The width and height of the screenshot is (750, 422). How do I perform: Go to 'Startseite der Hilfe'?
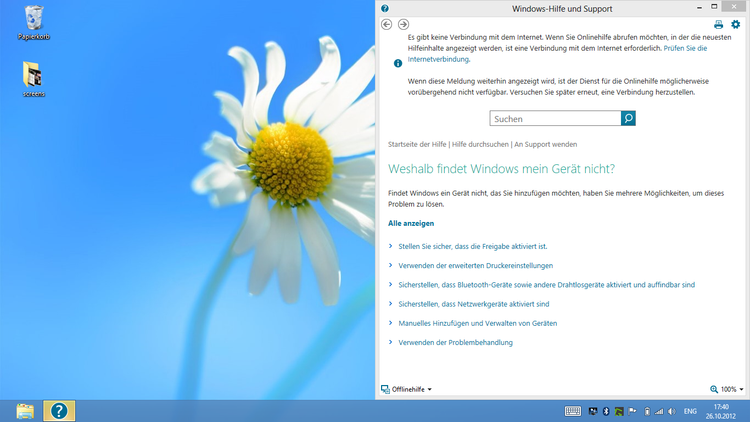click(417, 145)
